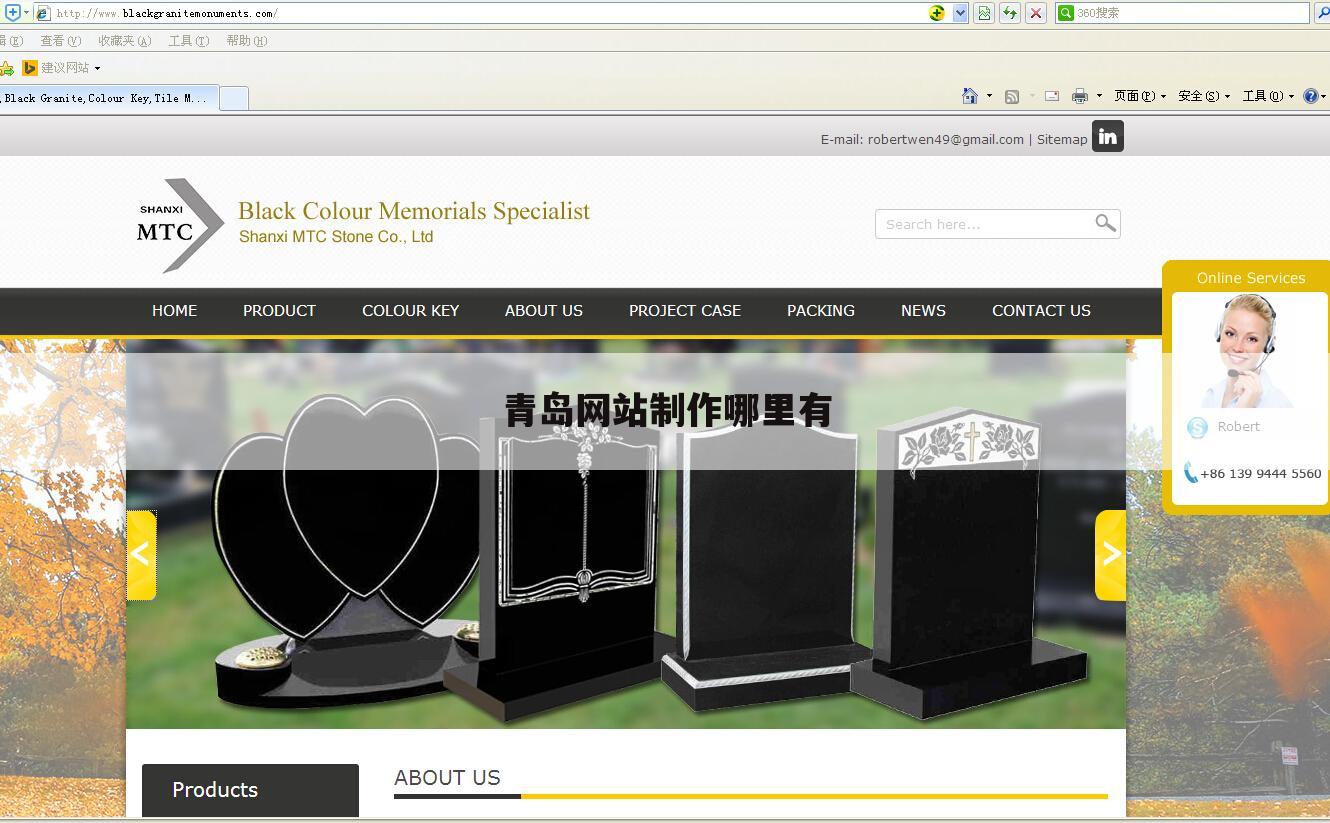Click the Search here input field
This screenshot has height=823, width=1330.
pos(985,224)
